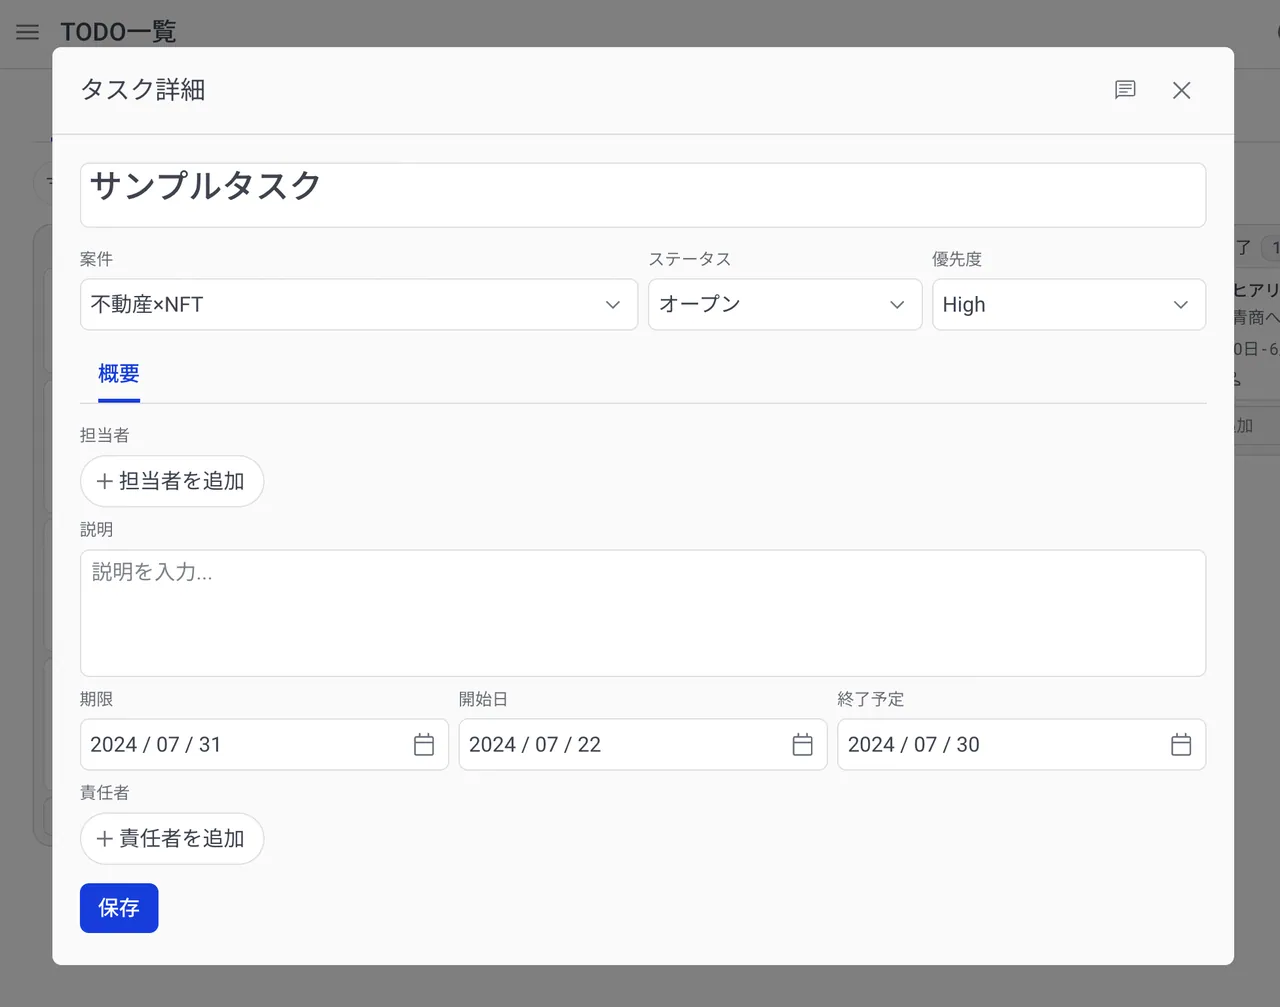The image size is (1280, 1007).
Task: Open calendar picker for 開始日 date
Action: (x=802, y=745)
